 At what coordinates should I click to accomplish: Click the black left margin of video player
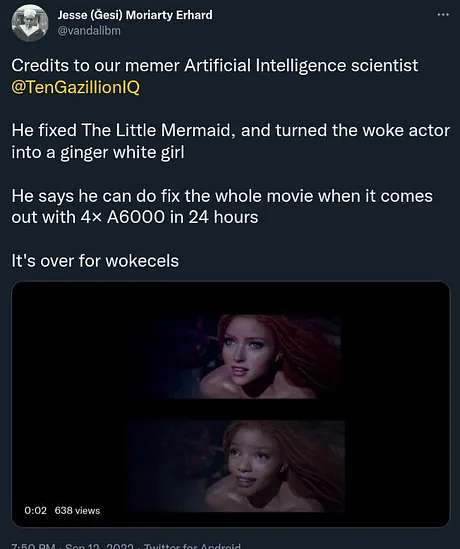point(70,403)
